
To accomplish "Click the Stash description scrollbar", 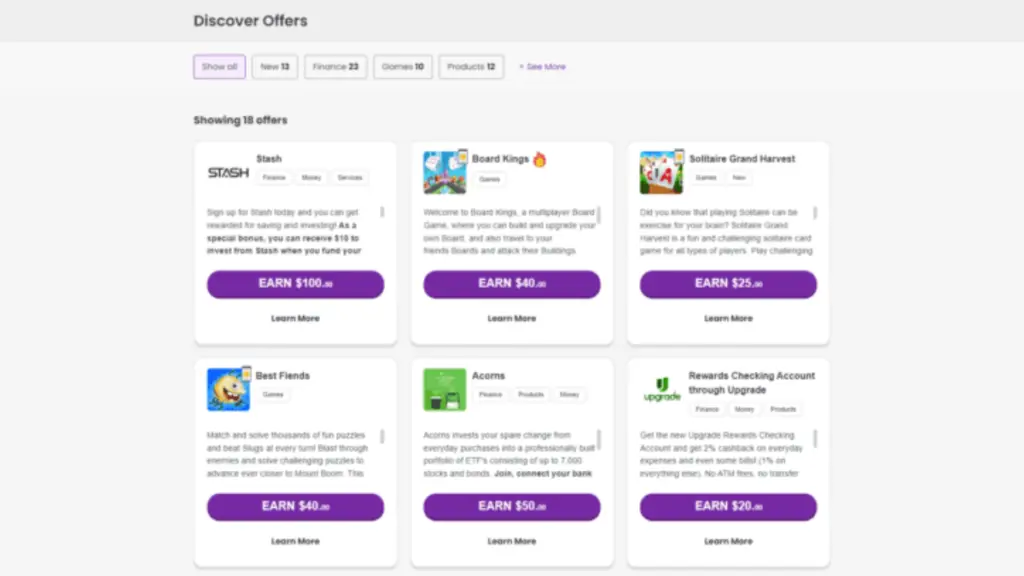I will [x=382, y=212].
